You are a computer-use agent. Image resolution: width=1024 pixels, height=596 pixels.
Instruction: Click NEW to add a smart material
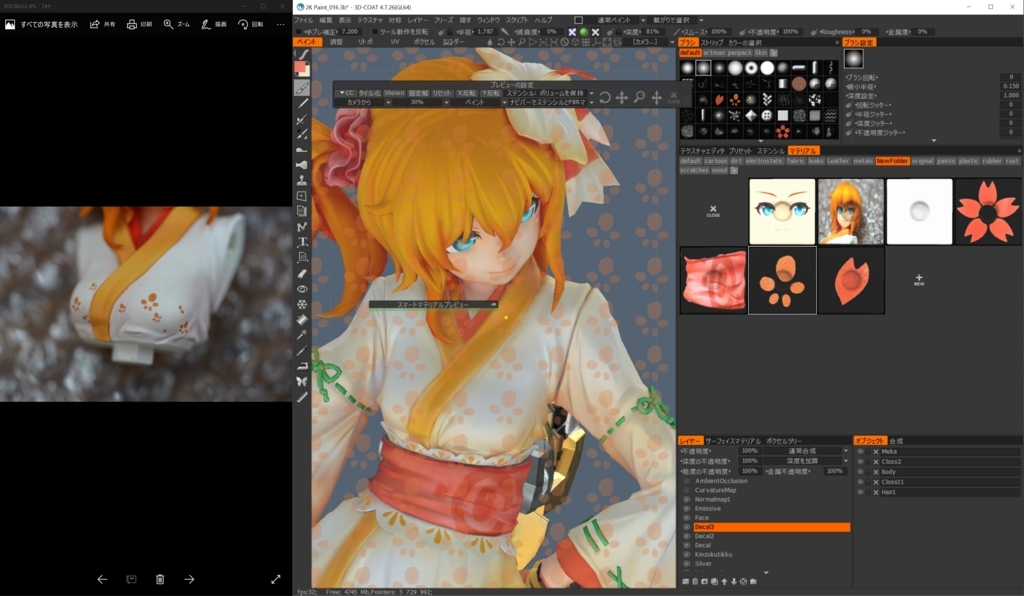[x=919, y=280]
